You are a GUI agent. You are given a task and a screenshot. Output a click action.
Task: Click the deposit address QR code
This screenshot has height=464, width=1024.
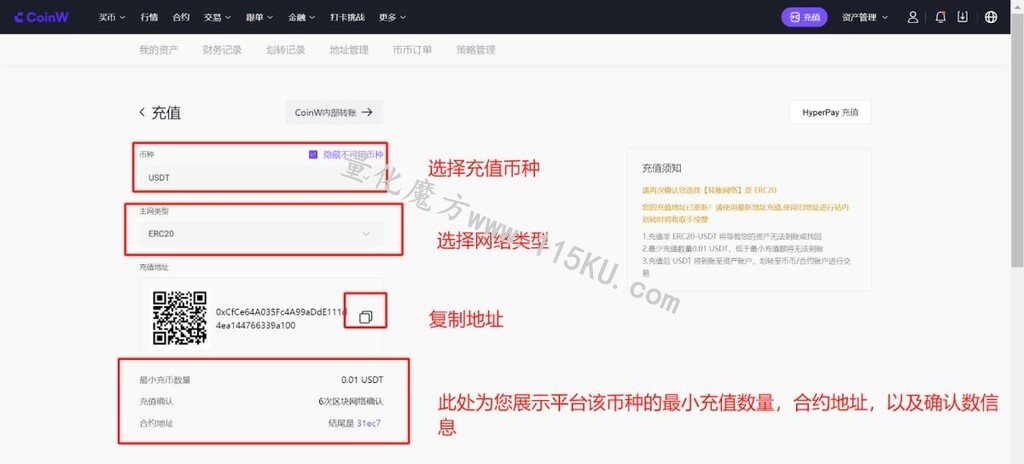[x=180, y=318]
